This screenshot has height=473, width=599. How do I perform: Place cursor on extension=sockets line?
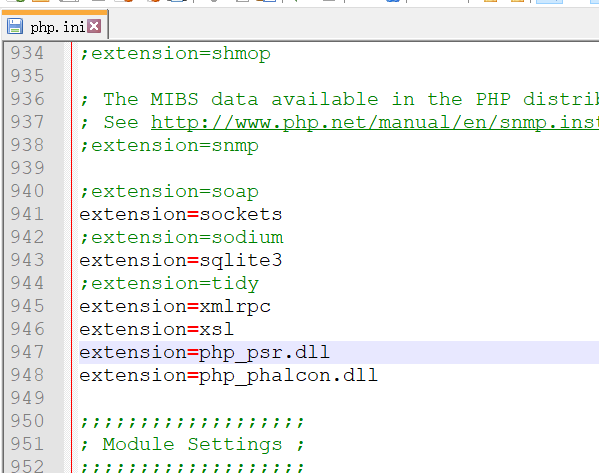click(181, 214)
